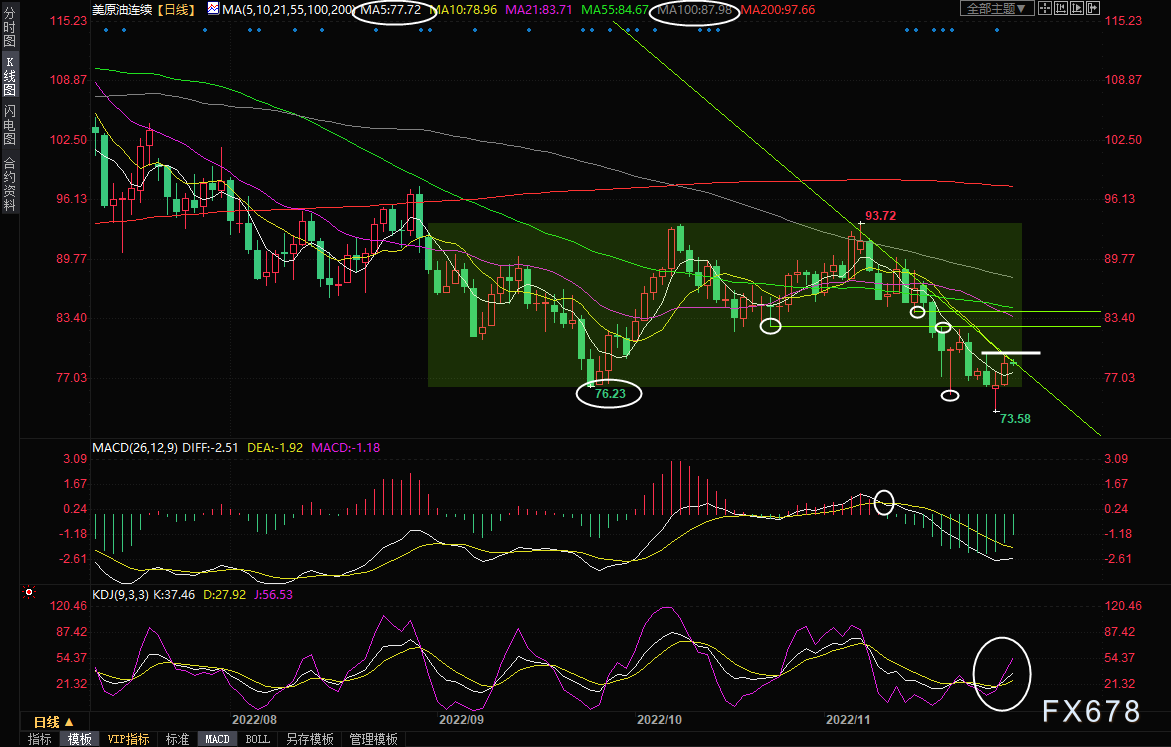Click the 76.23 low price label

click(610, 394)
